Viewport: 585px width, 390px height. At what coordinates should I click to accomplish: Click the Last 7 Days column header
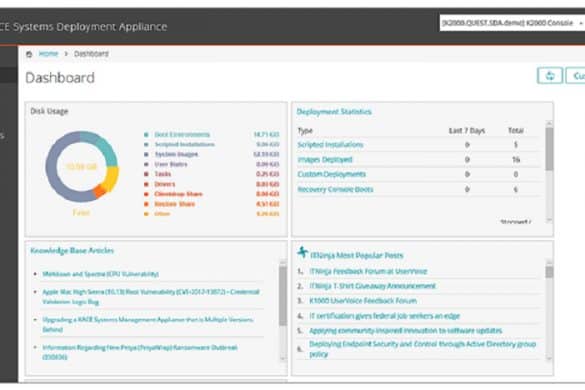[x=467, y=131]
